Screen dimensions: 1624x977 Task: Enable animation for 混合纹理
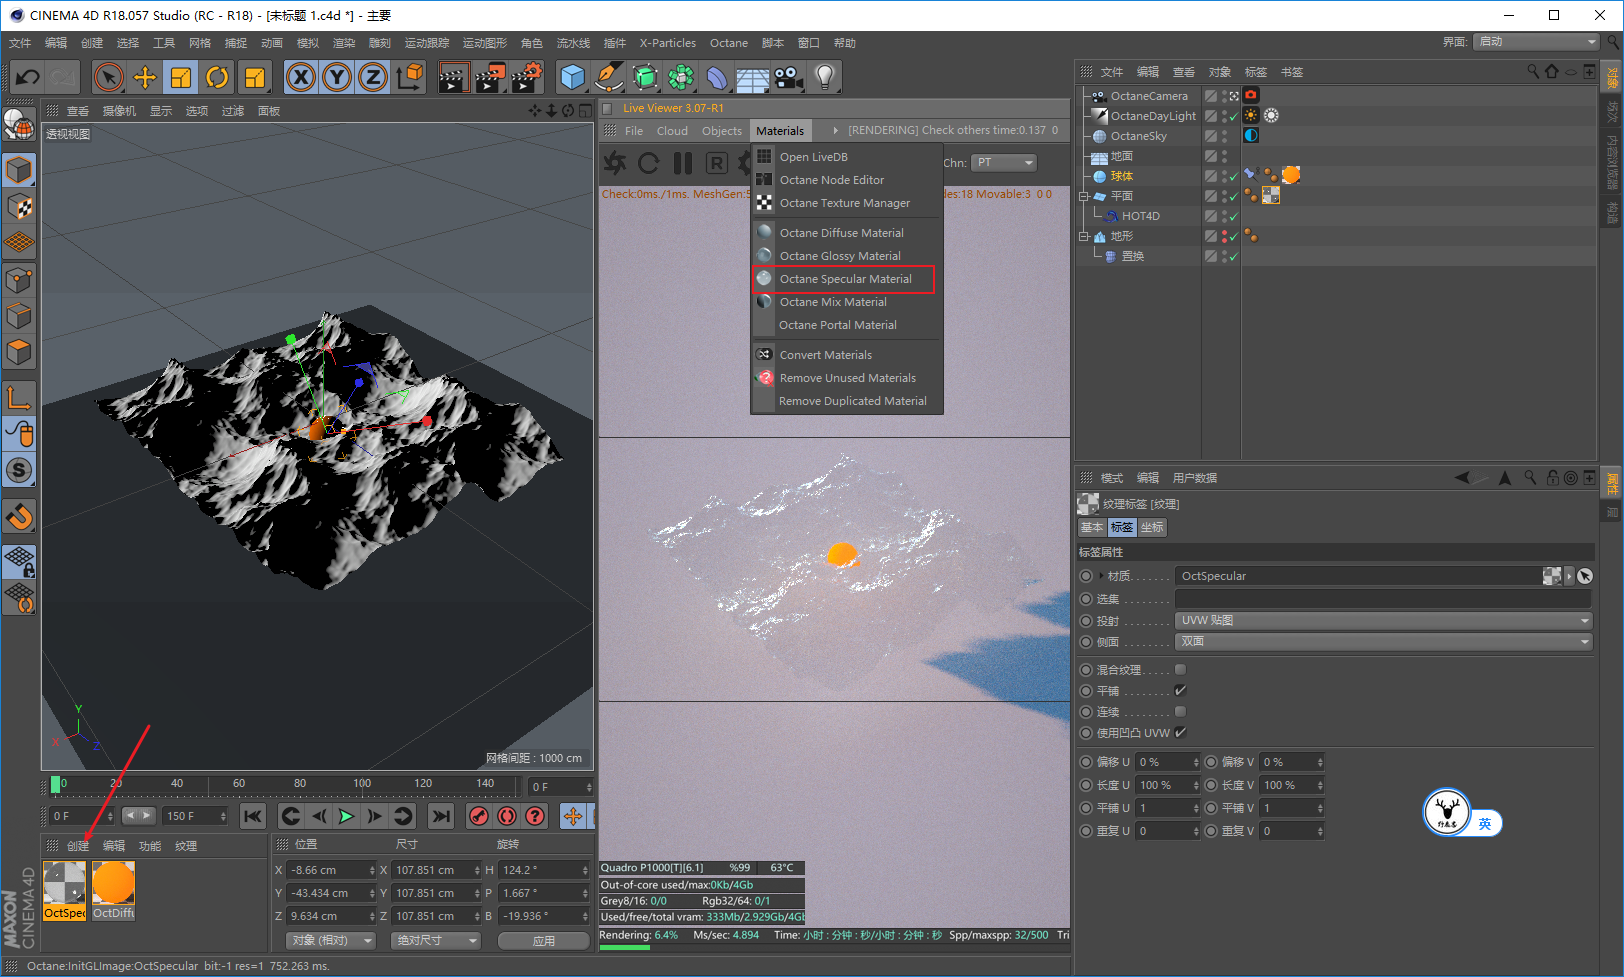pyautogui.click(x=1086, y=669)
